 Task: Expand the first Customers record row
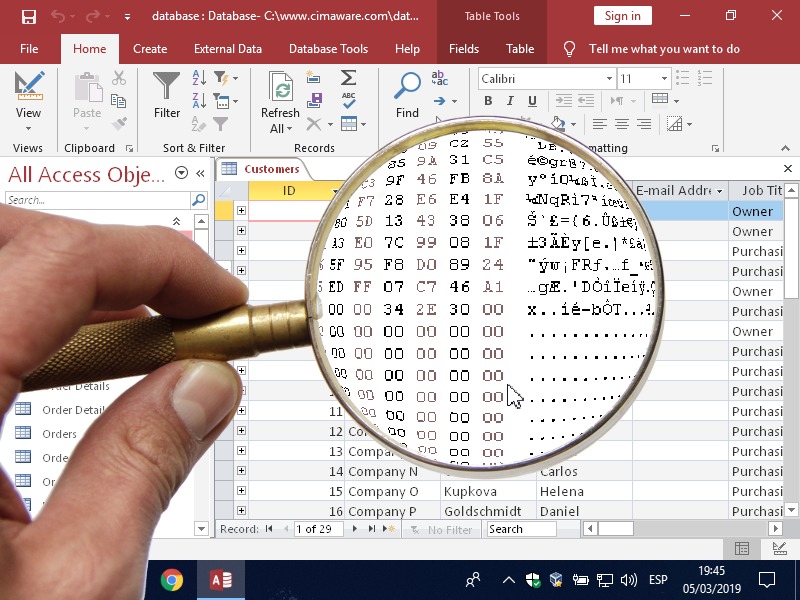point(241,210)
